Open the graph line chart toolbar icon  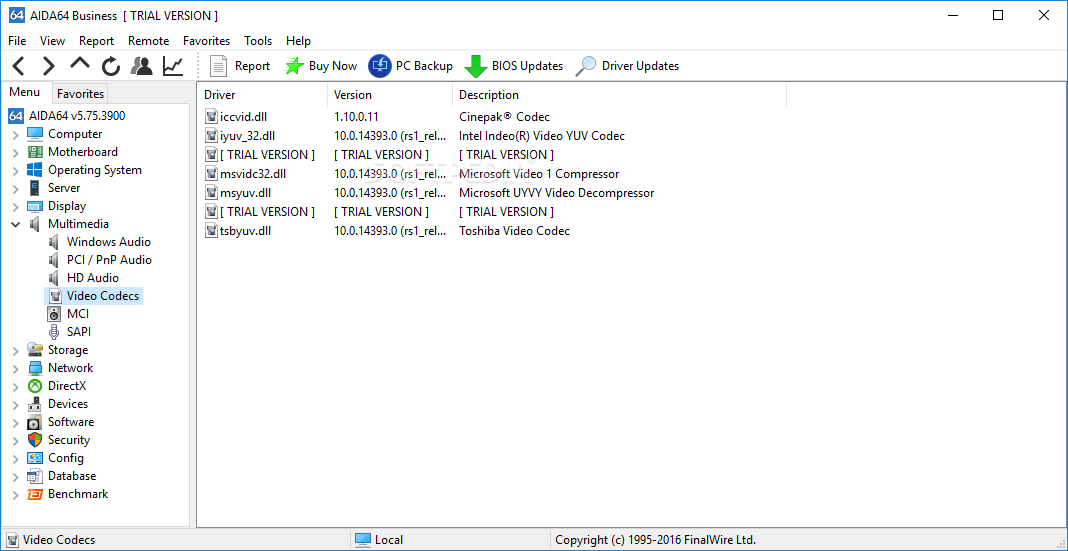pos(173,66)
